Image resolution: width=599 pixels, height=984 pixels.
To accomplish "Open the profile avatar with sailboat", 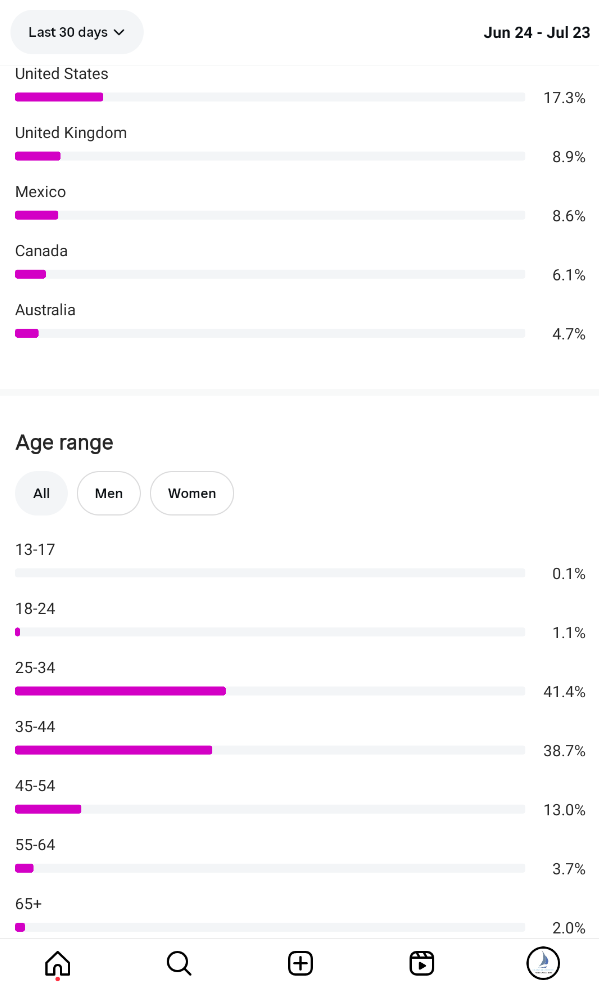I will 543,963.
